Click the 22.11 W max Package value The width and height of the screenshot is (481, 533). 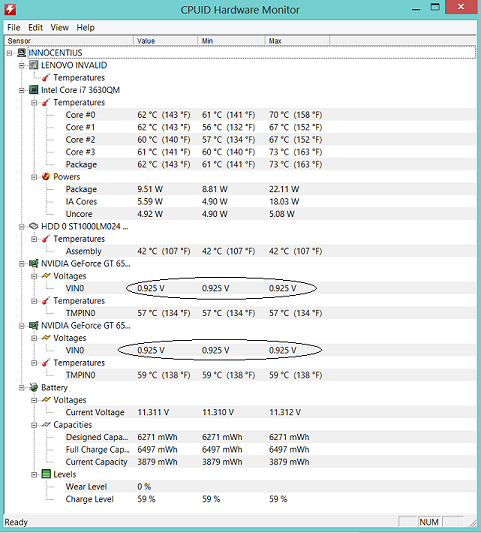(x=284, y=189)
